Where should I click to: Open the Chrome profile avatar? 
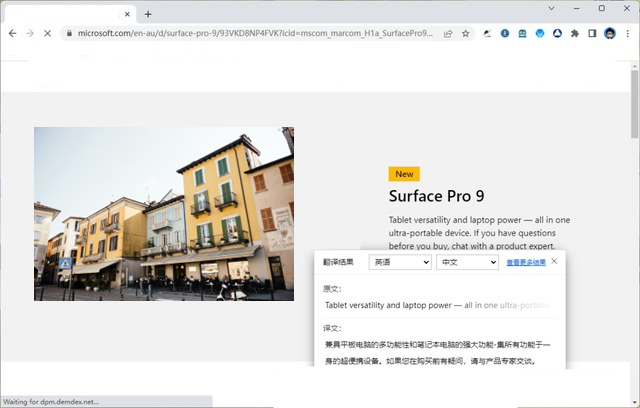[x=610, y=33]
